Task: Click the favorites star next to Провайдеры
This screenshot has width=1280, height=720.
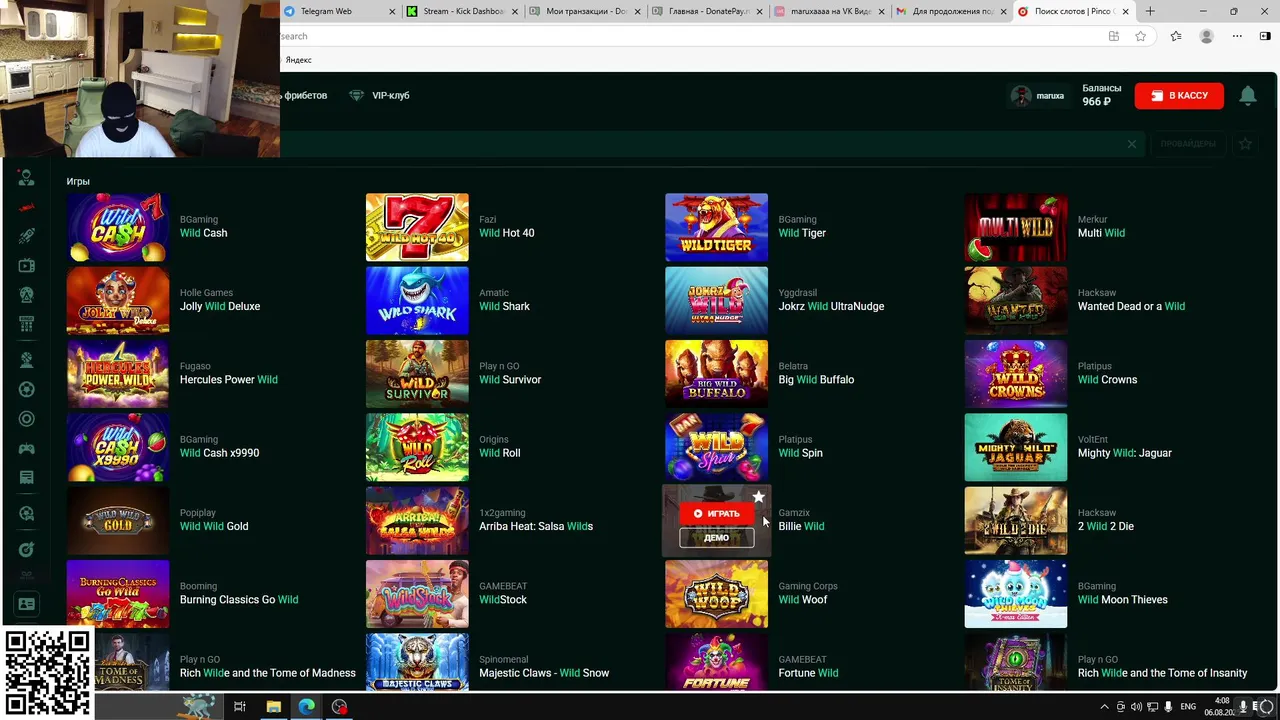Action: 1245,144
